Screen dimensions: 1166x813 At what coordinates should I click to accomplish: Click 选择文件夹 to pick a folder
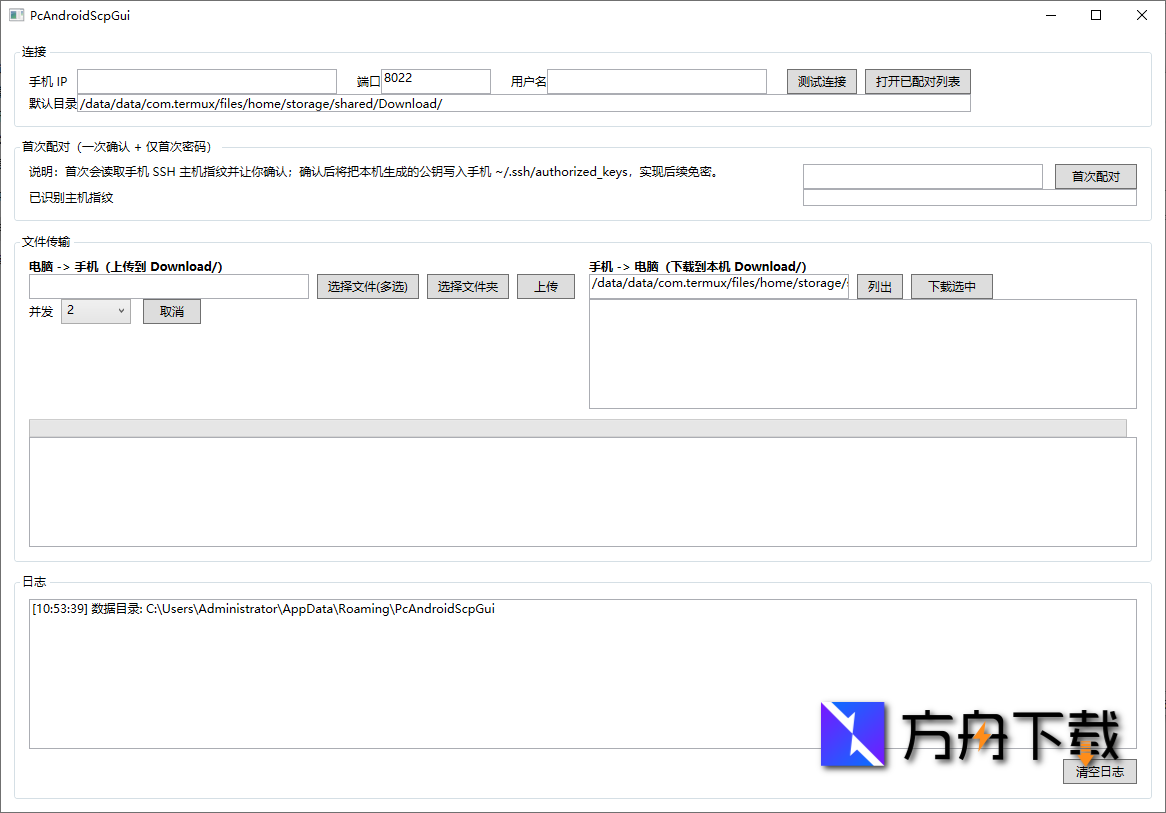pos(467,286)
